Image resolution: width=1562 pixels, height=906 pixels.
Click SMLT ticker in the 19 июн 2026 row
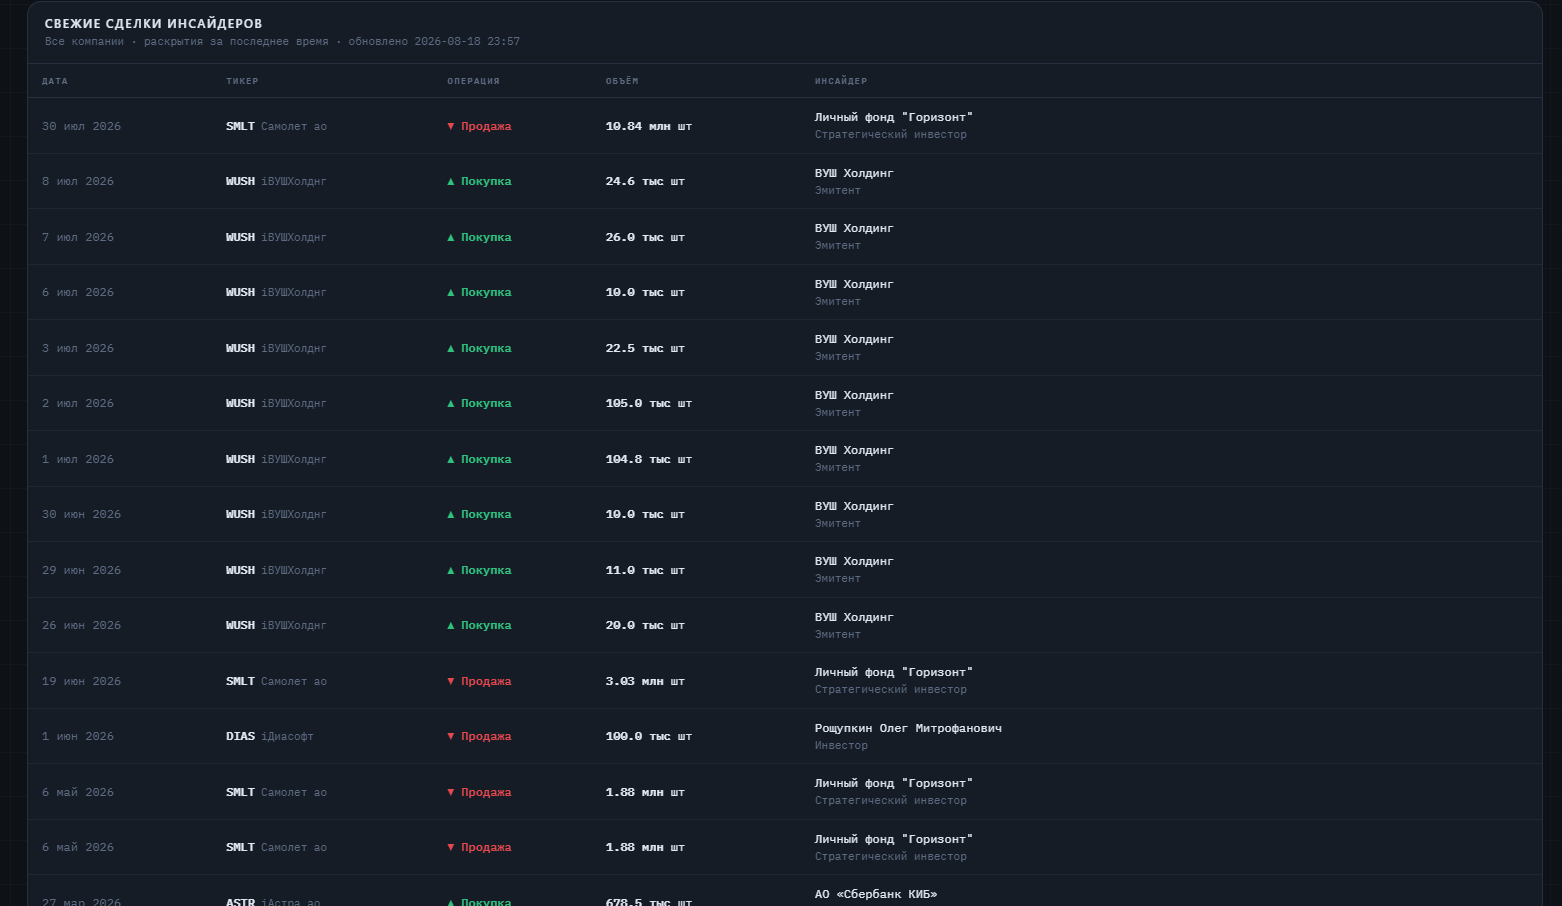pos(240,681)
